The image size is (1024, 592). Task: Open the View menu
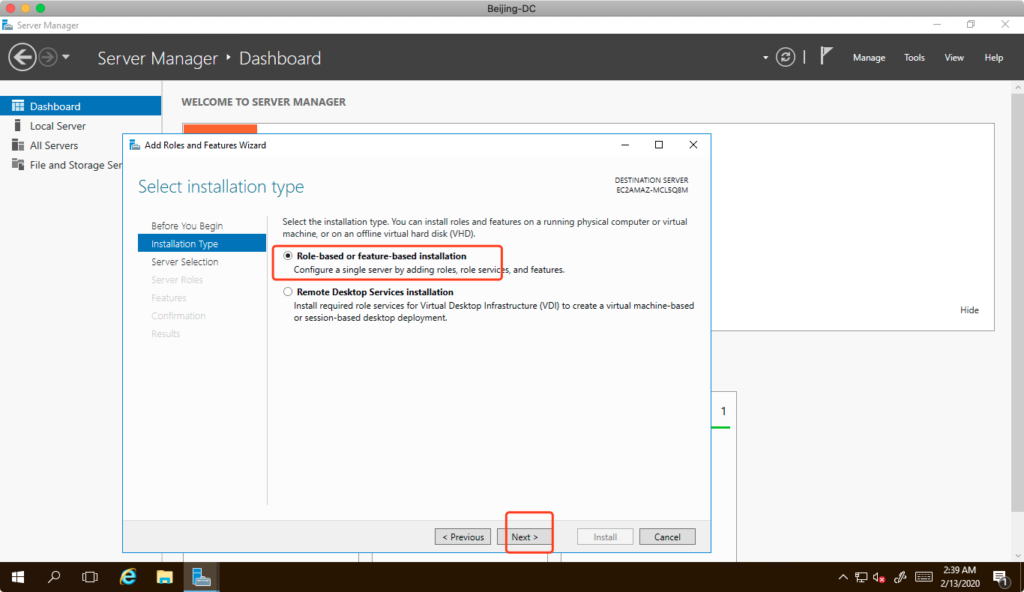pos(954,58)
